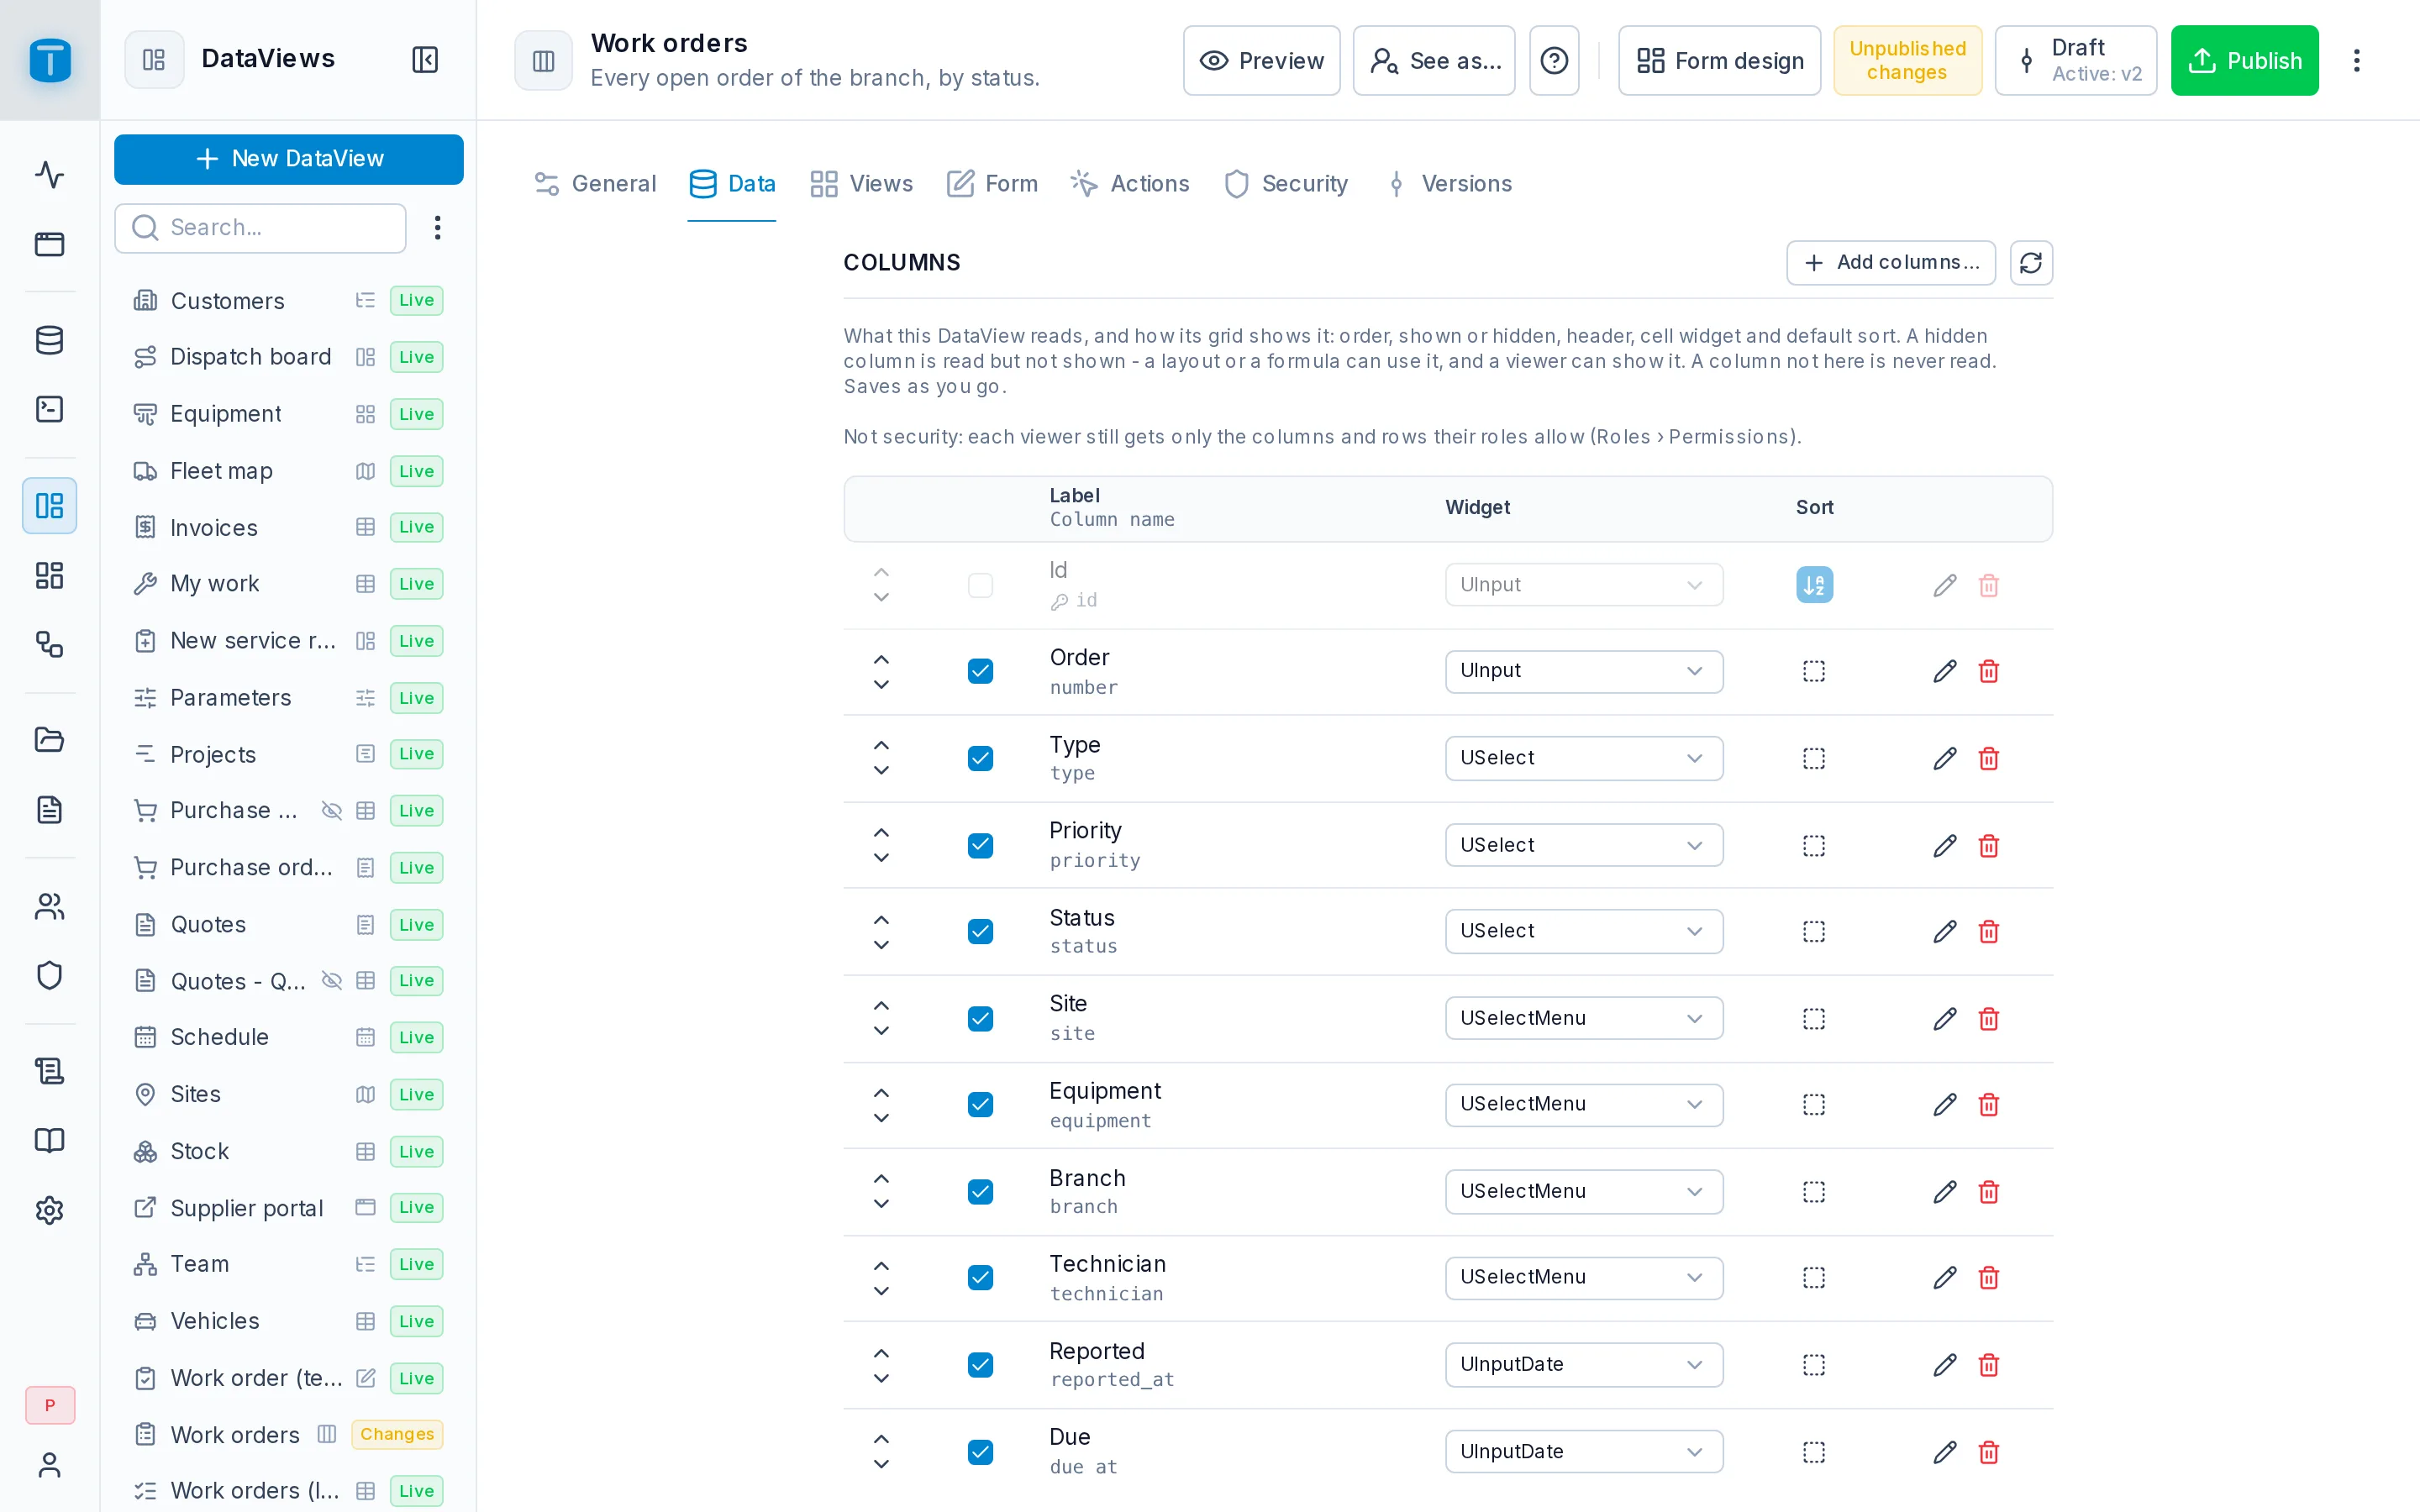Check the Id column visibility checkbox
This screenshot has height=1512, width=2420.
point(980,585)
